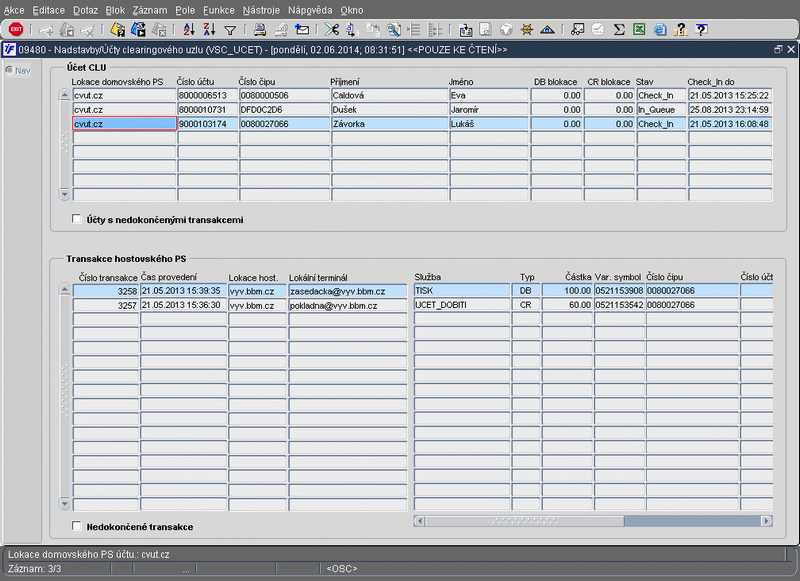Enable 'Účty s nedokončenými transakcemi' checkbox
Screen dimensions: 800x581
pos(77,219)
